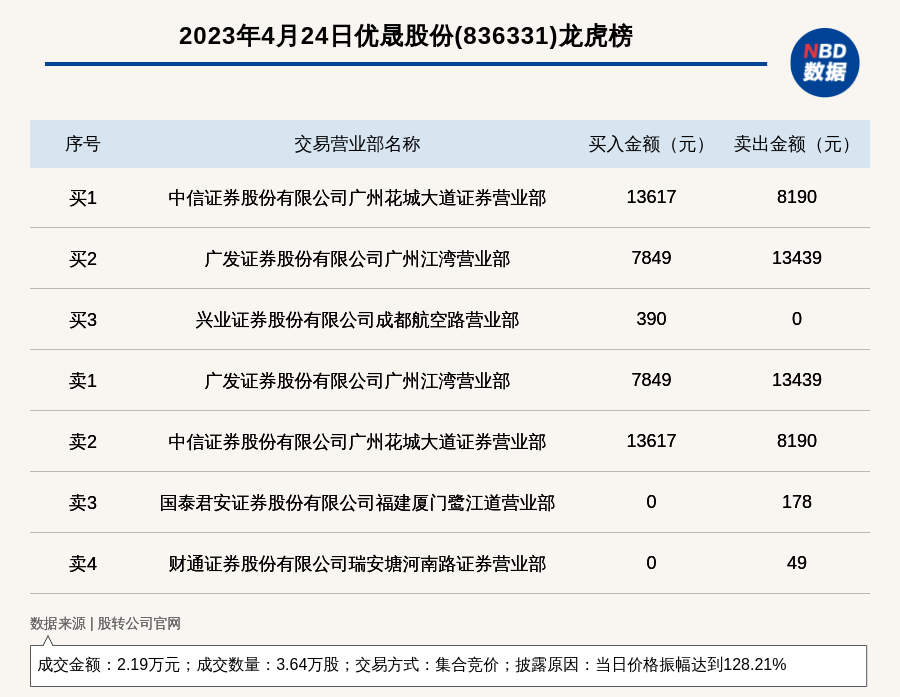Select the 买2 row label

tap(83, 259)
